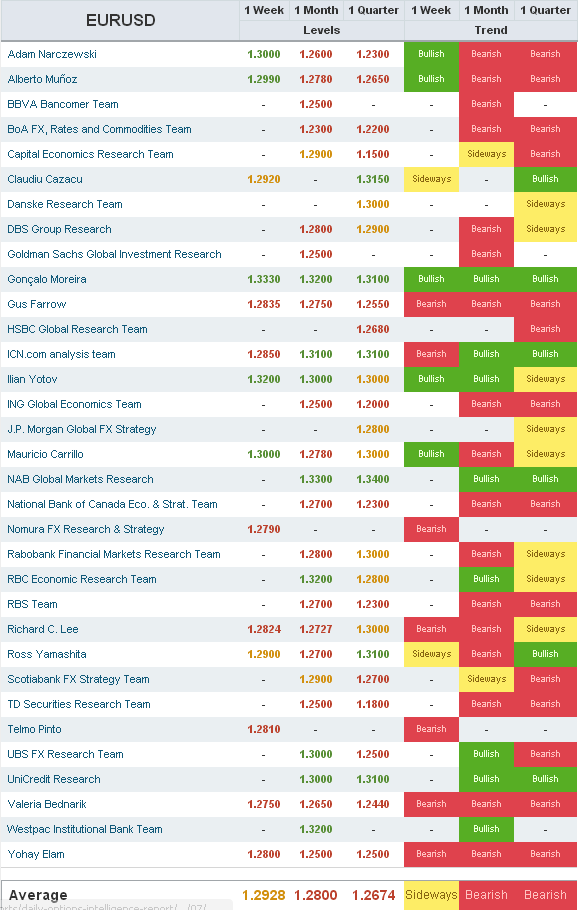Click HSBC's 1.2680 quarterly level

pos(373,328)
